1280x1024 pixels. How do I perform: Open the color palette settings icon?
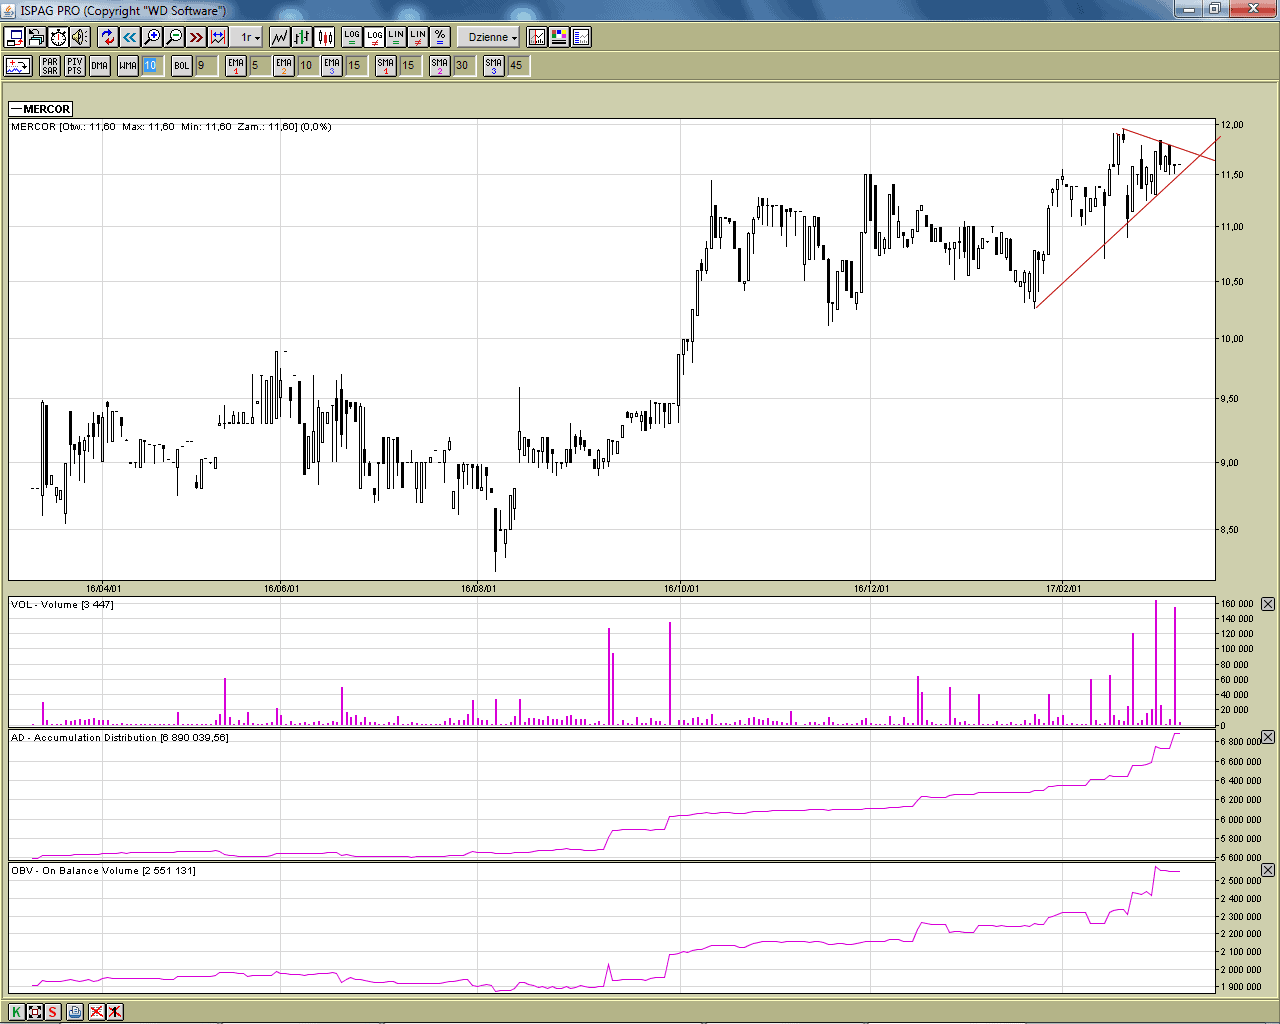pyautogui.click(x=559, y=37)
